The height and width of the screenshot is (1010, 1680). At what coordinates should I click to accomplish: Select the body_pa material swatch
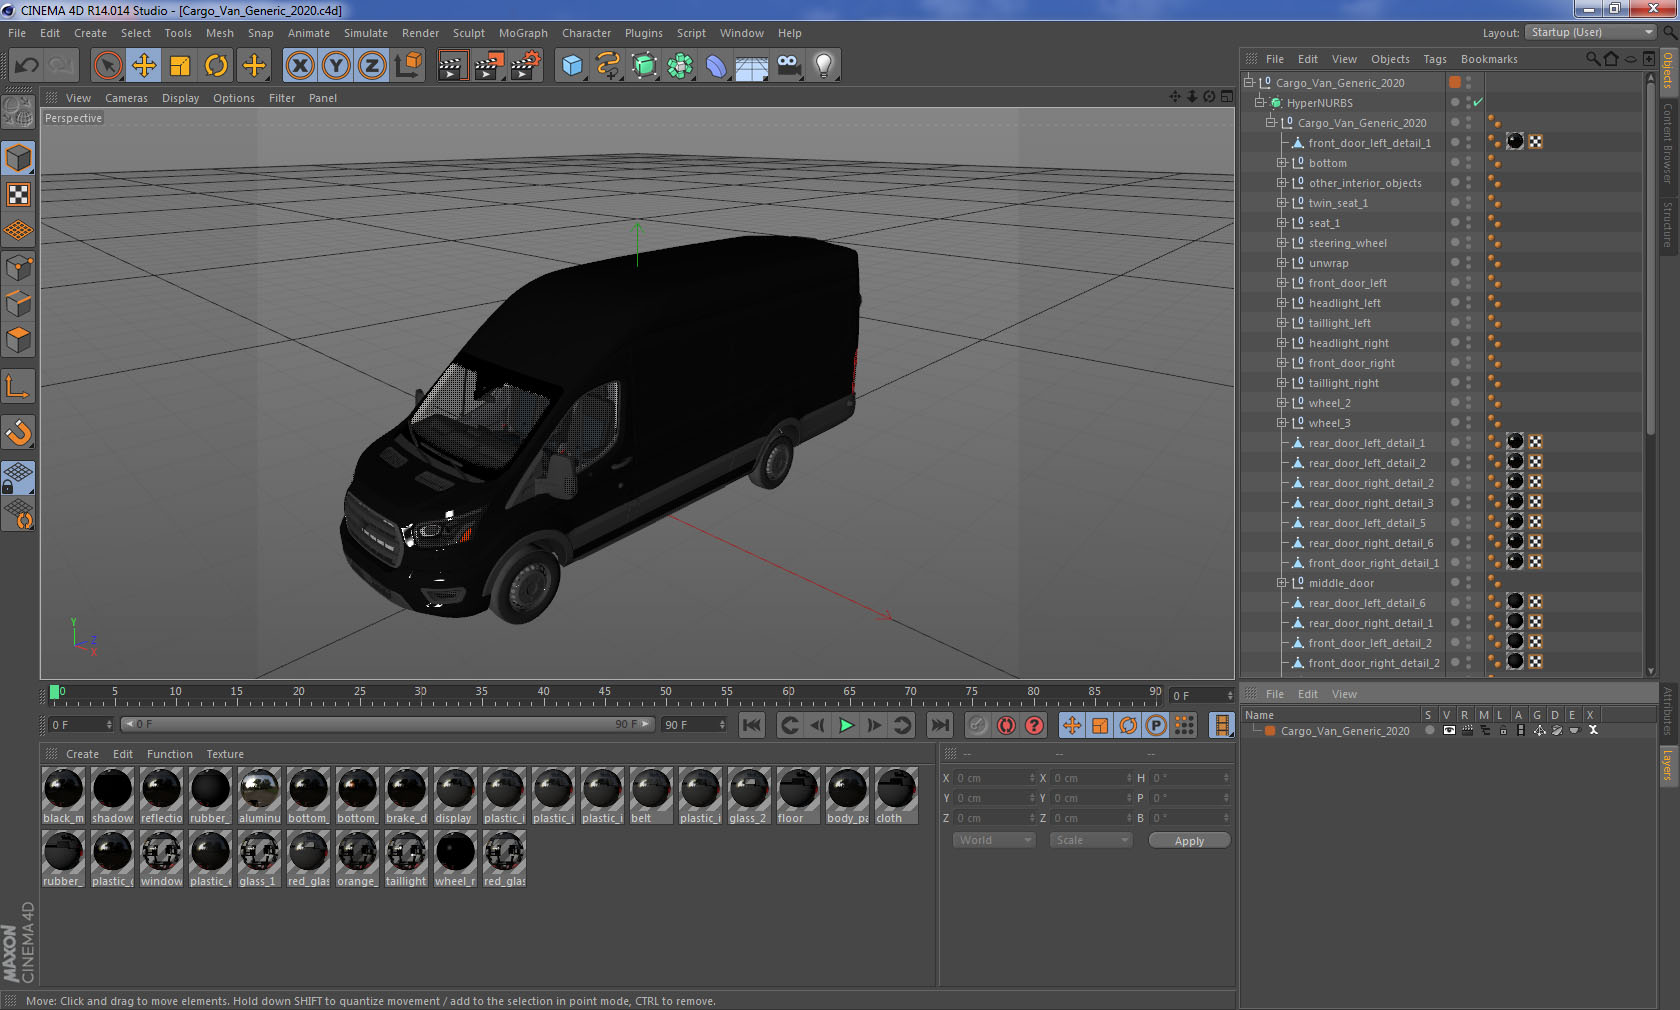coord(847,796)
